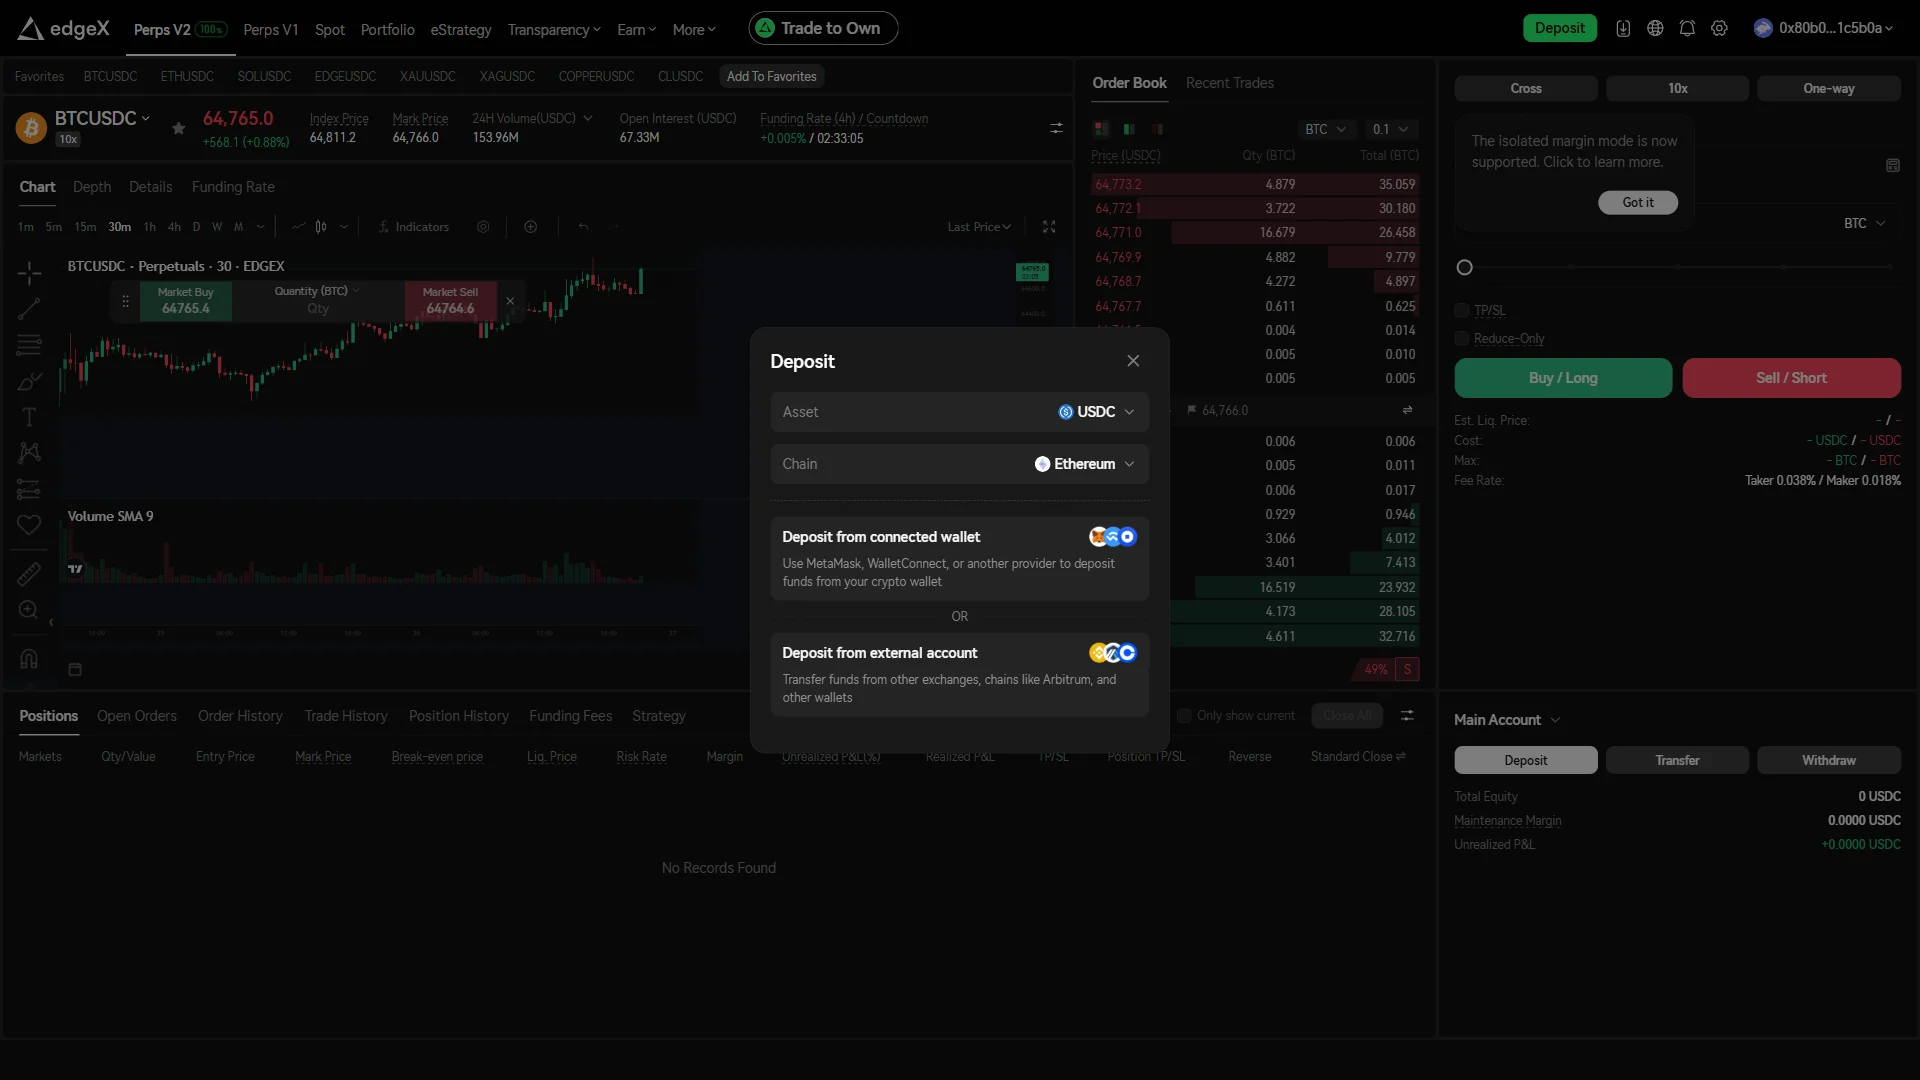Switch to the Funding Rate chart tab
The height and width of the screenshot is (1080, 1920).
coord(233,187)
